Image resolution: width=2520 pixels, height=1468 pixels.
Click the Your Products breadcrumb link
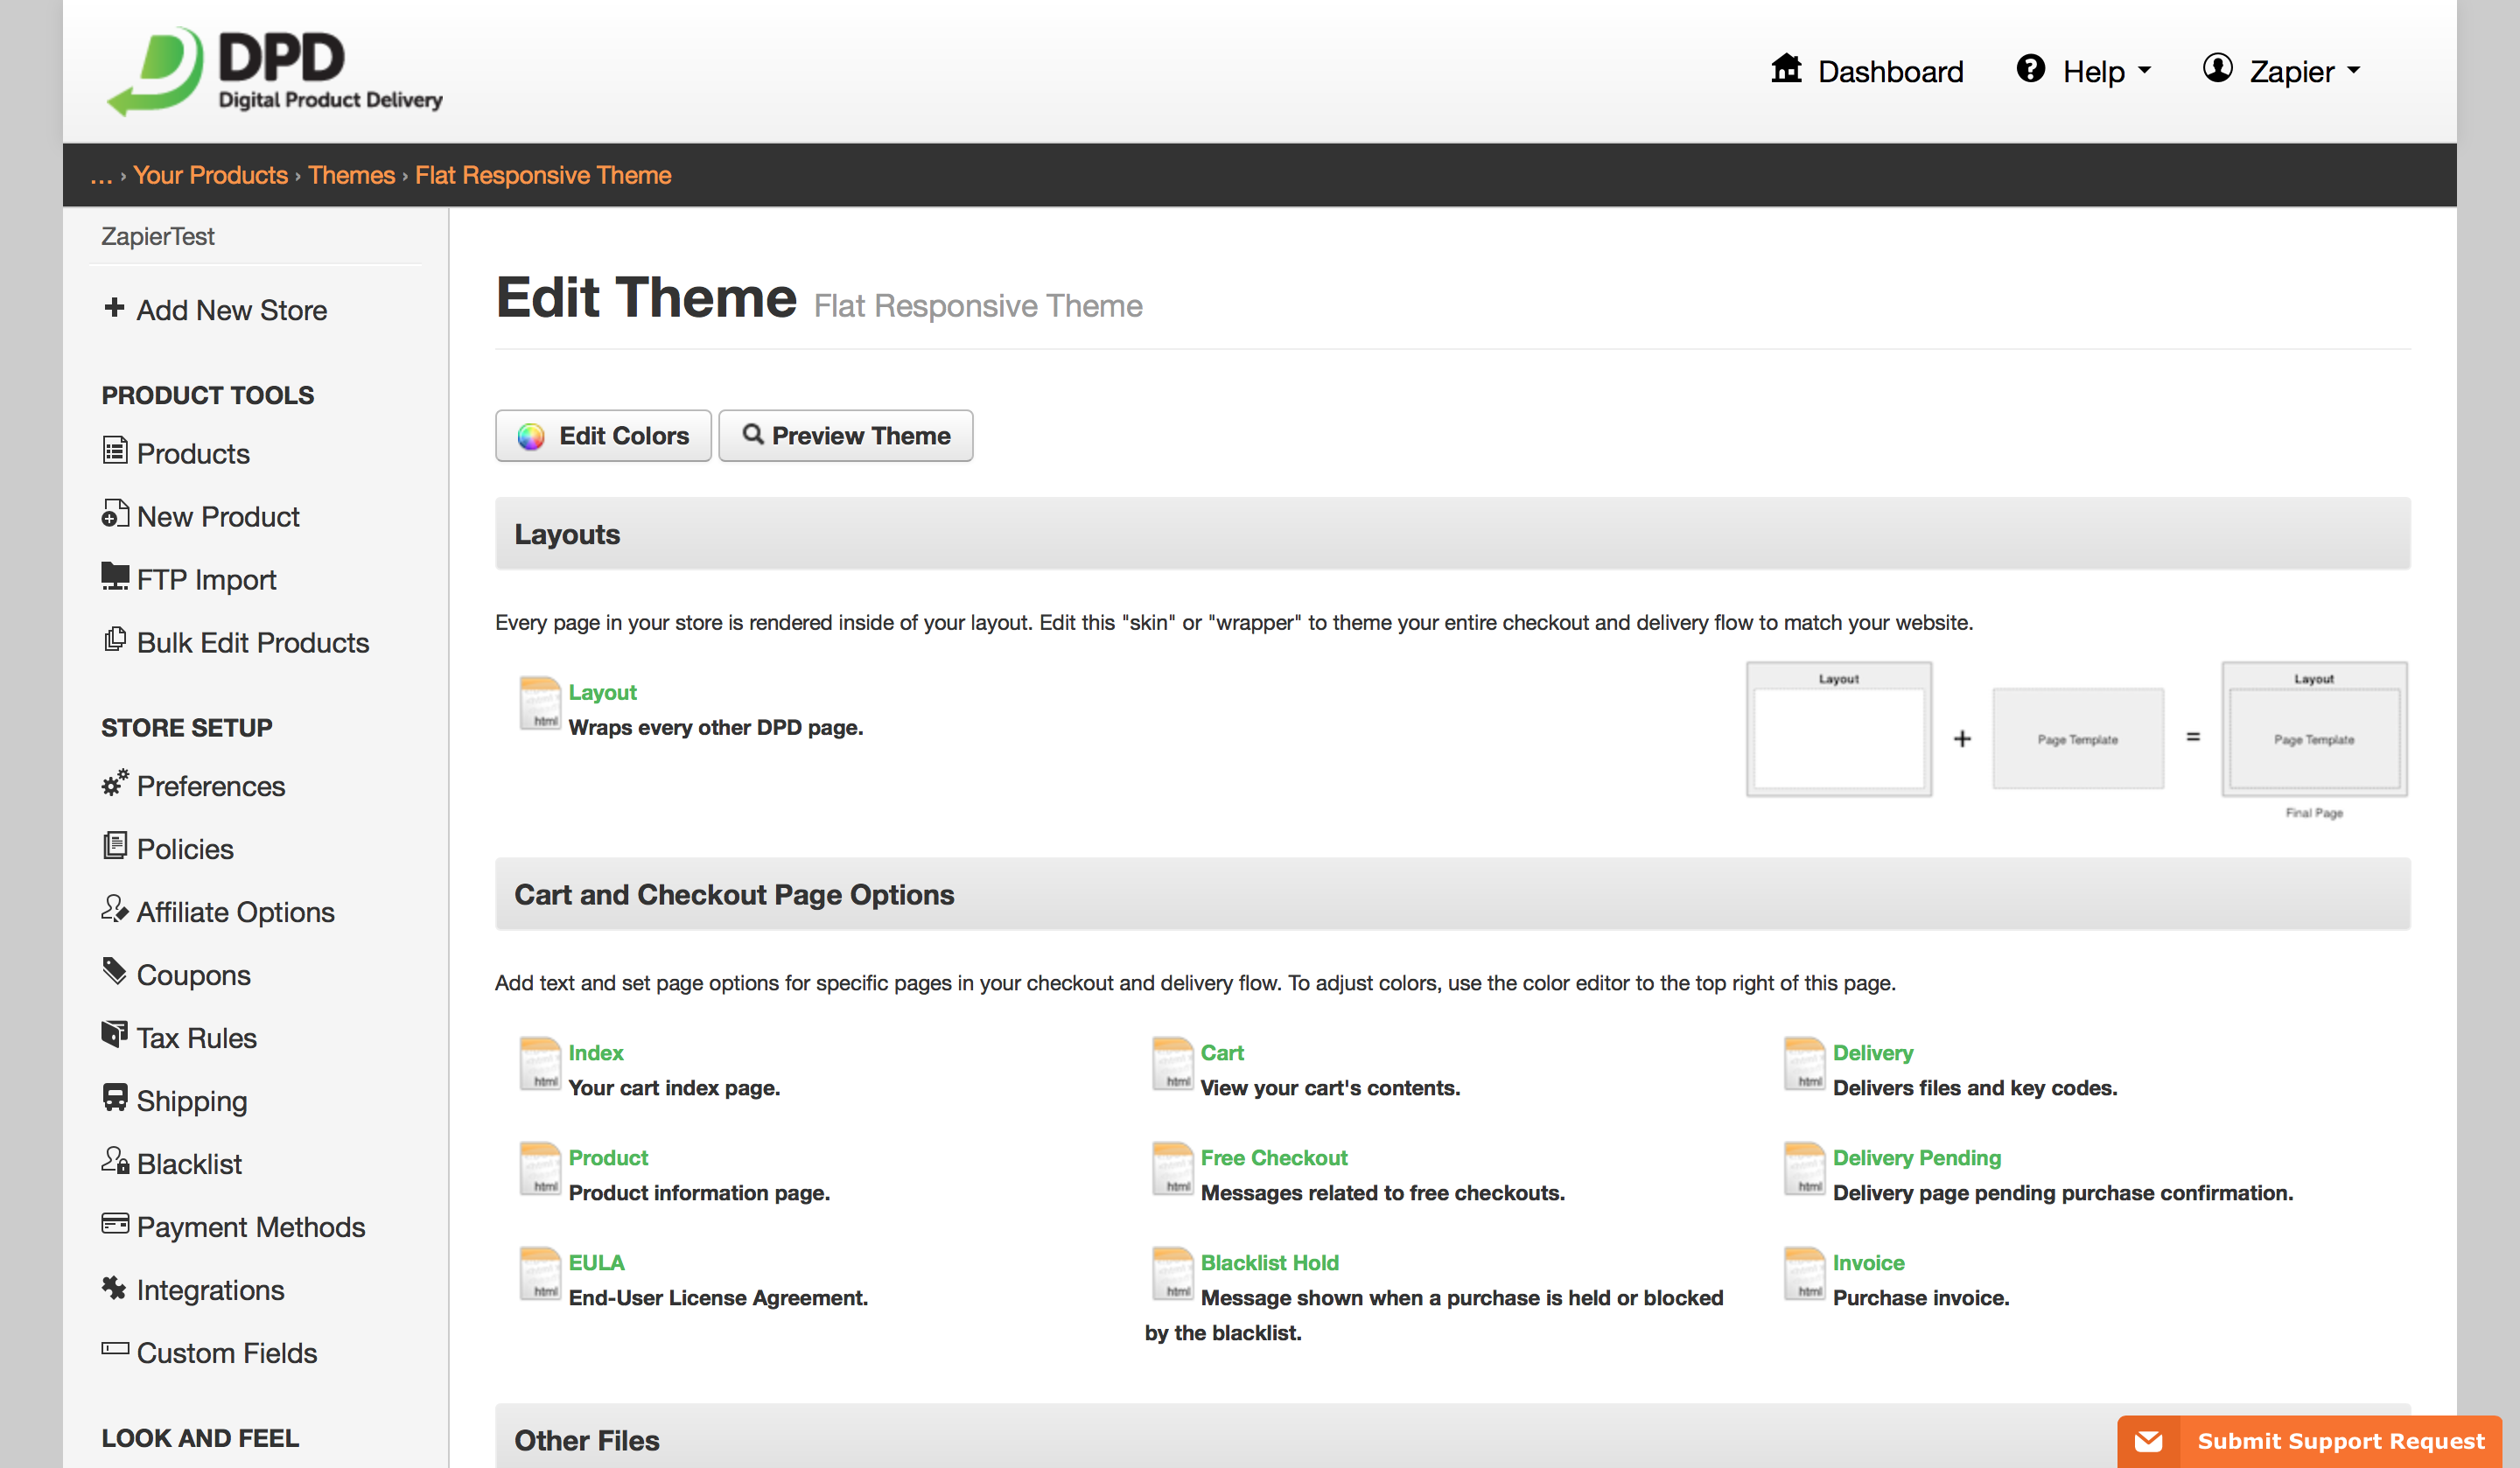(x=210, y=175)
